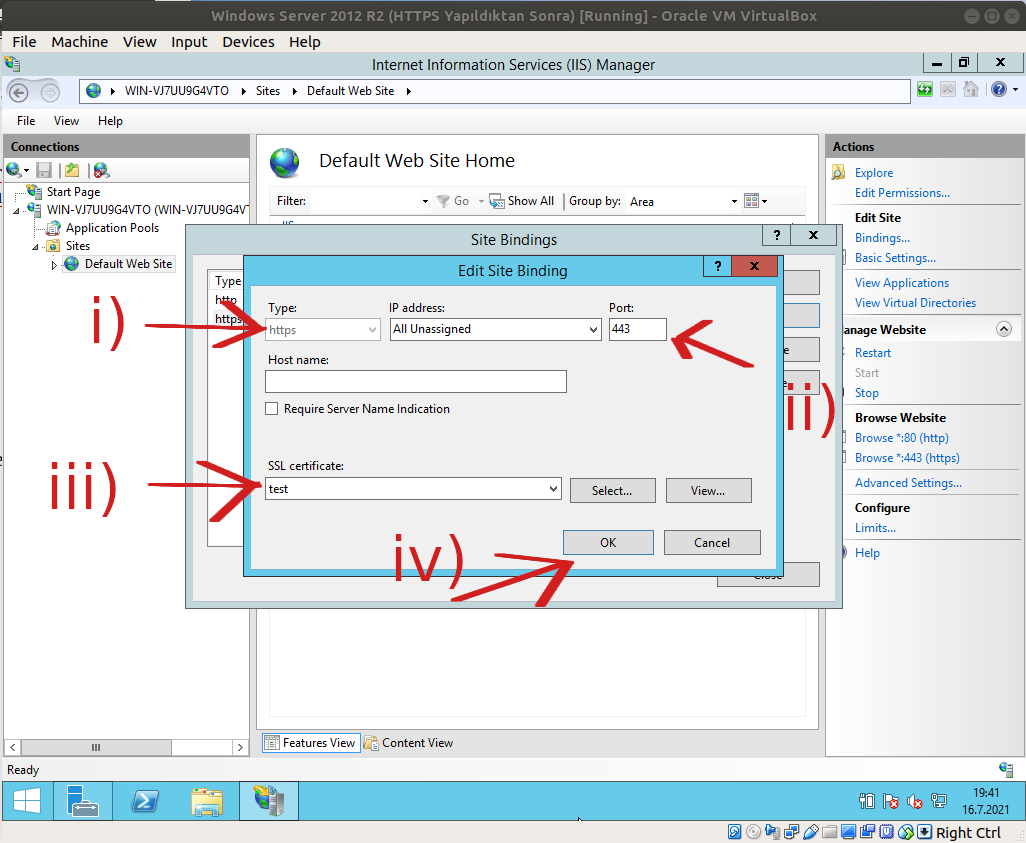Open the VirtualBox Devices menu
Viewport: 1026px width, 843px height.
coord(249,42)
